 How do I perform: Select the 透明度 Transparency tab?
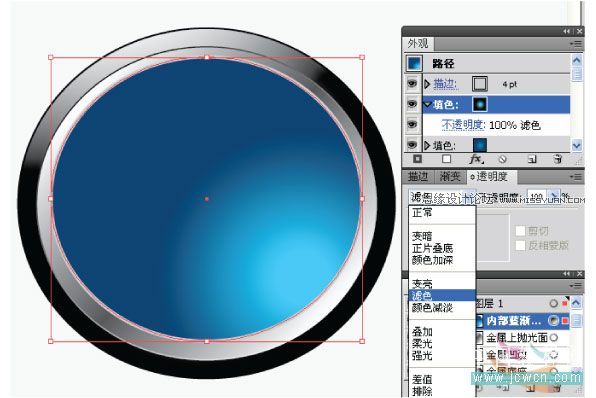tap(492, 176)
